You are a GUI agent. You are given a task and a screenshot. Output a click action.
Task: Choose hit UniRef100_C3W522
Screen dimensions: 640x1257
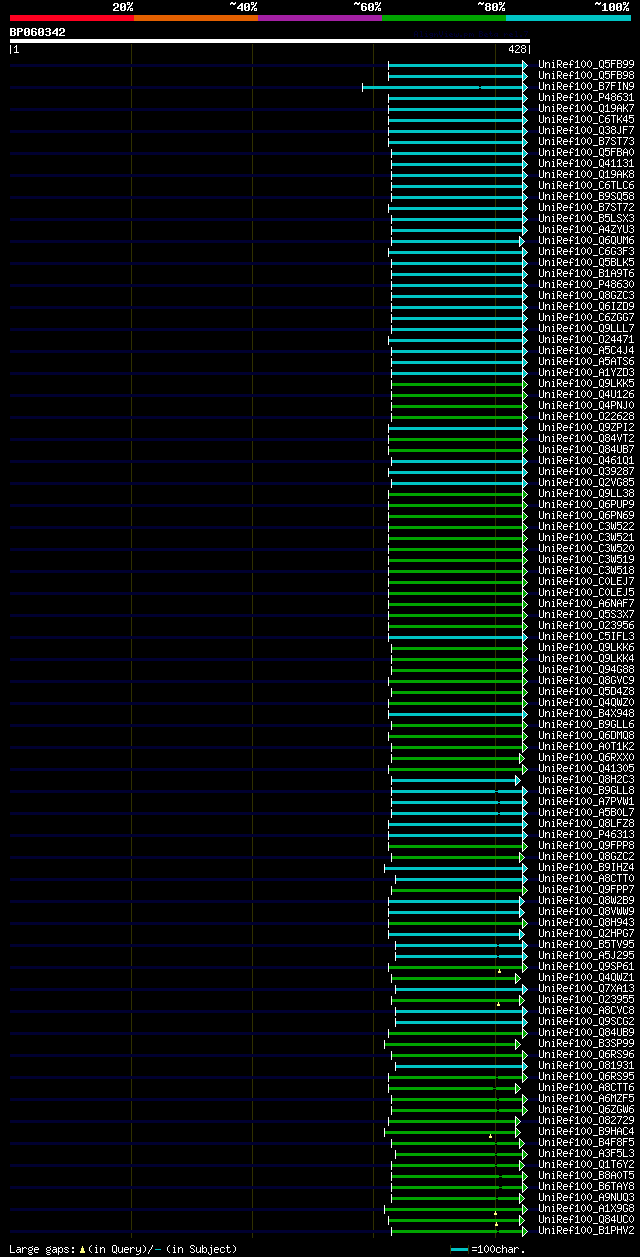pos(586,527)
